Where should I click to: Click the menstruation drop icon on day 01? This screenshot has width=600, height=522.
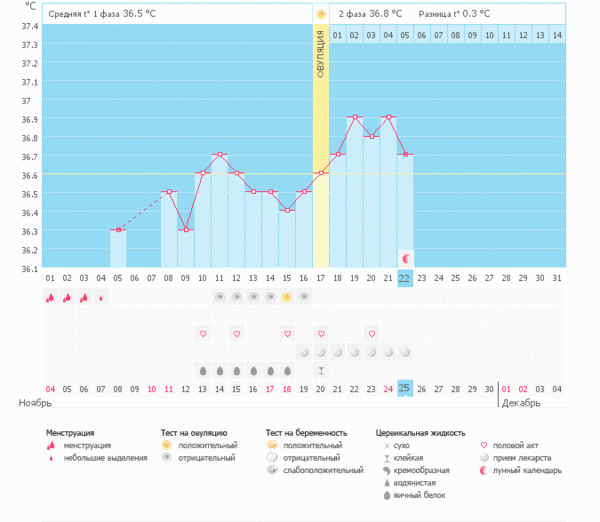50,297
